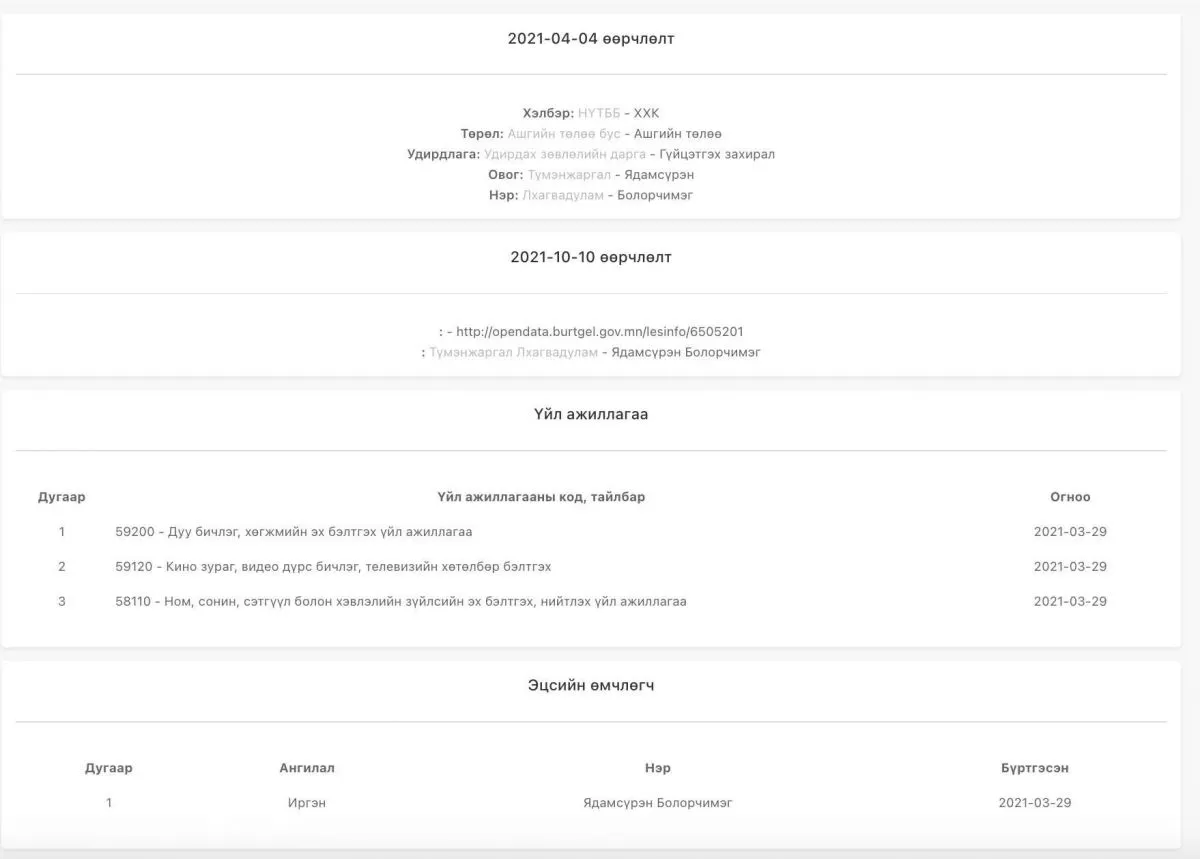Click the "Удирдлага" change line
This screenshot has height=859, width=1200.
coord(591,154)
